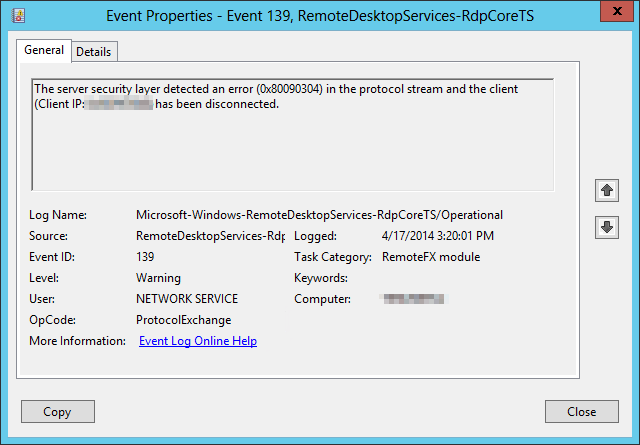Screen dimensions: 640x445
Task: Click the blurred Computer name value
Action: (x=413, y=299)
